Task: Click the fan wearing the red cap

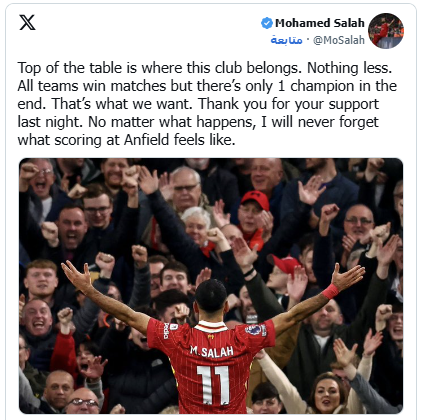Action: pos(254,210)
